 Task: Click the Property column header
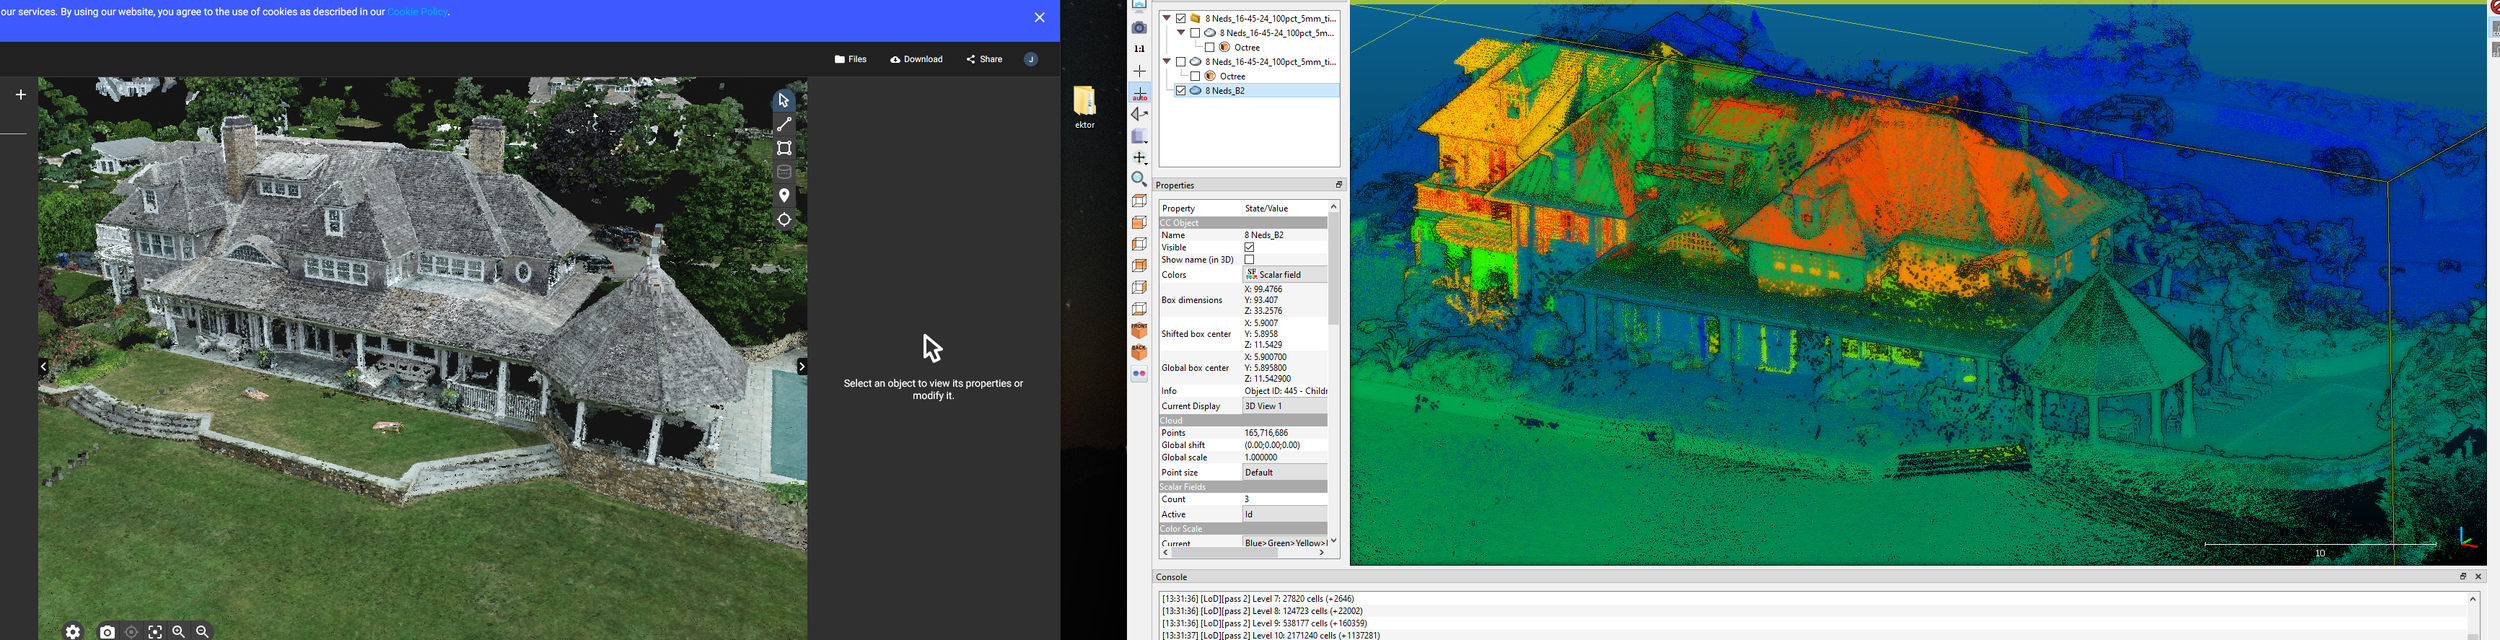point(1200,209)
